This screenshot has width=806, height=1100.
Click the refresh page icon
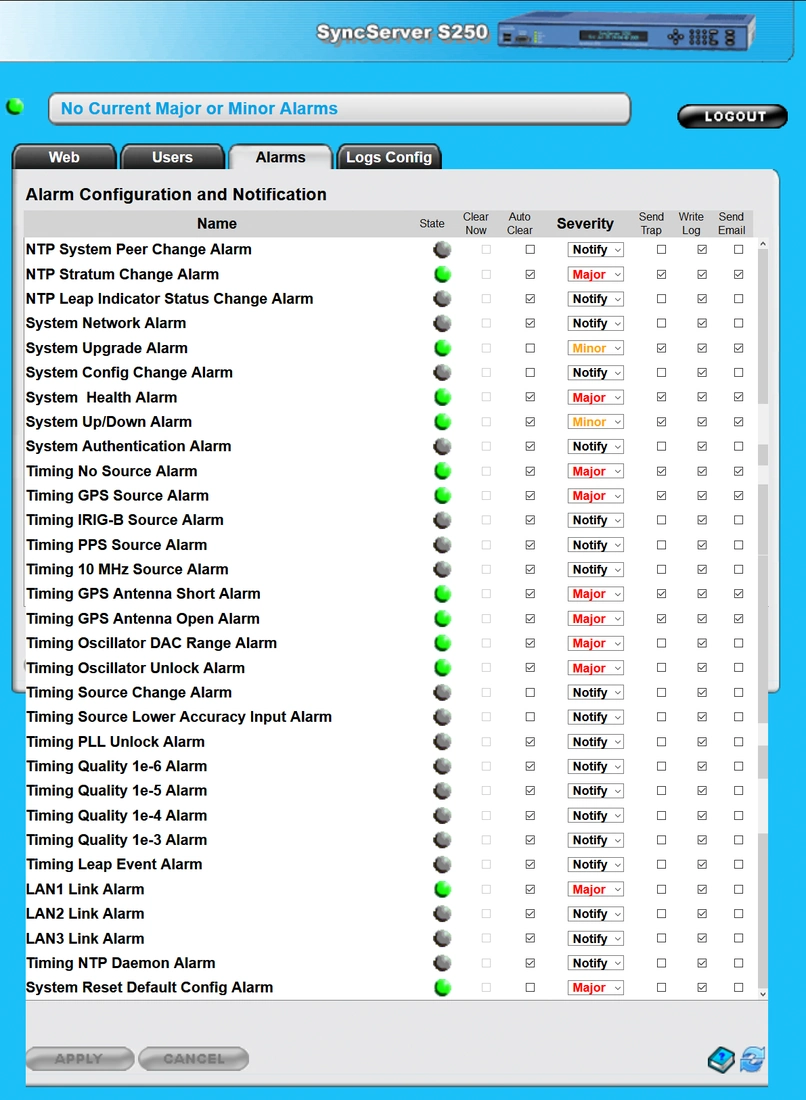752,1059
